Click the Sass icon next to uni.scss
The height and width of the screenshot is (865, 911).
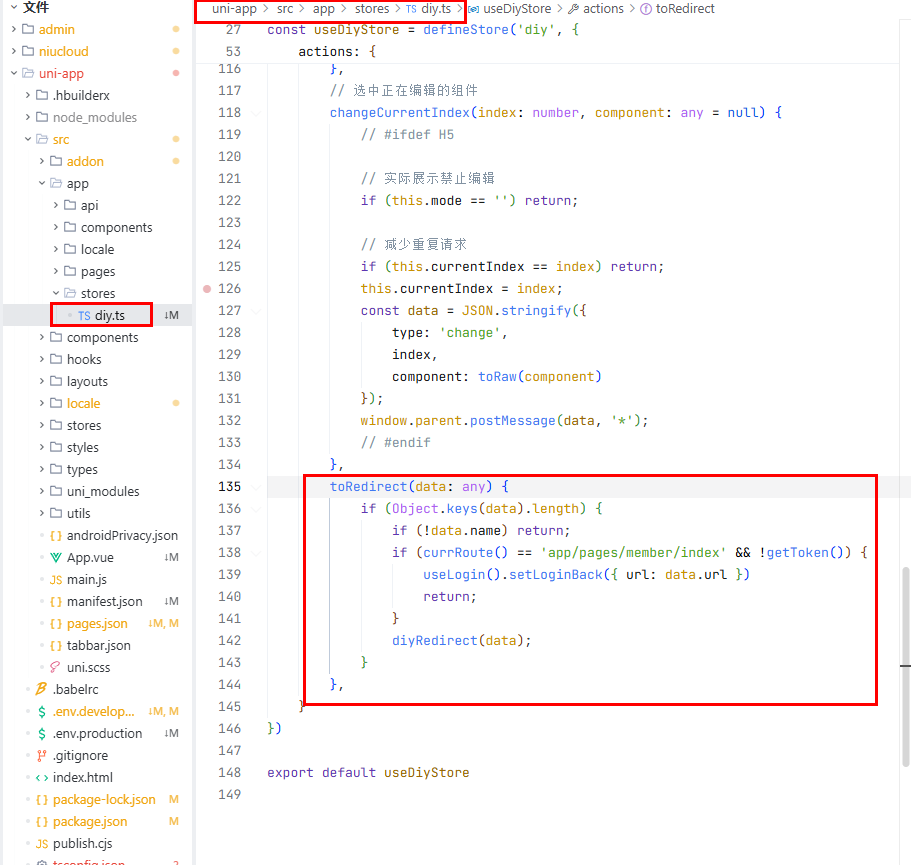coord(56,667)
